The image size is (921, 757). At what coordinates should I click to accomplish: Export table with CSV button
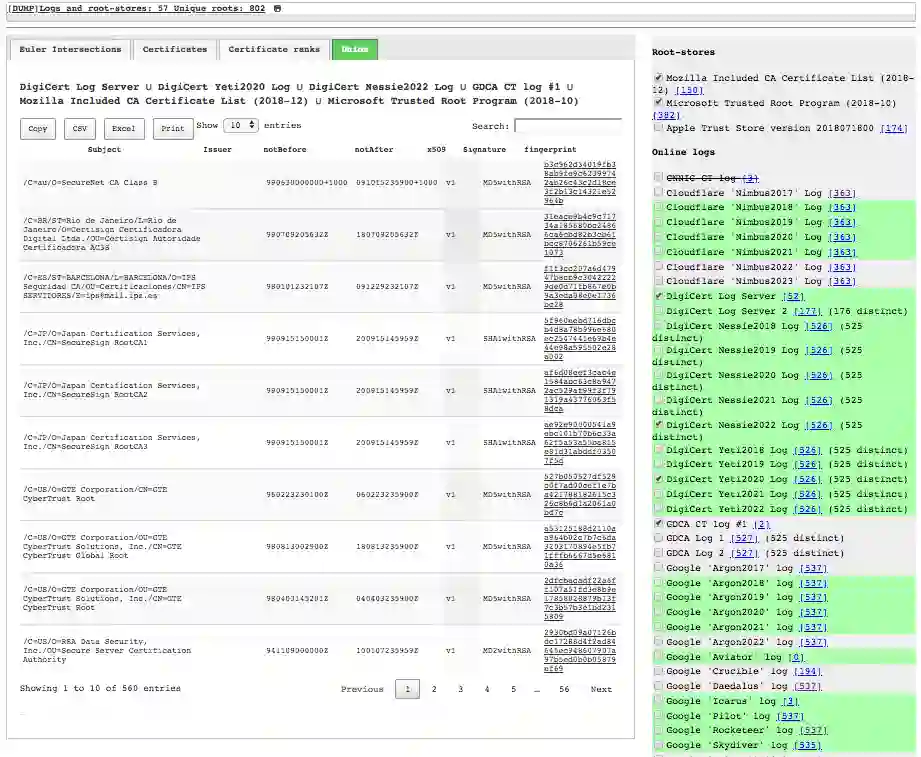click(80, 129)
